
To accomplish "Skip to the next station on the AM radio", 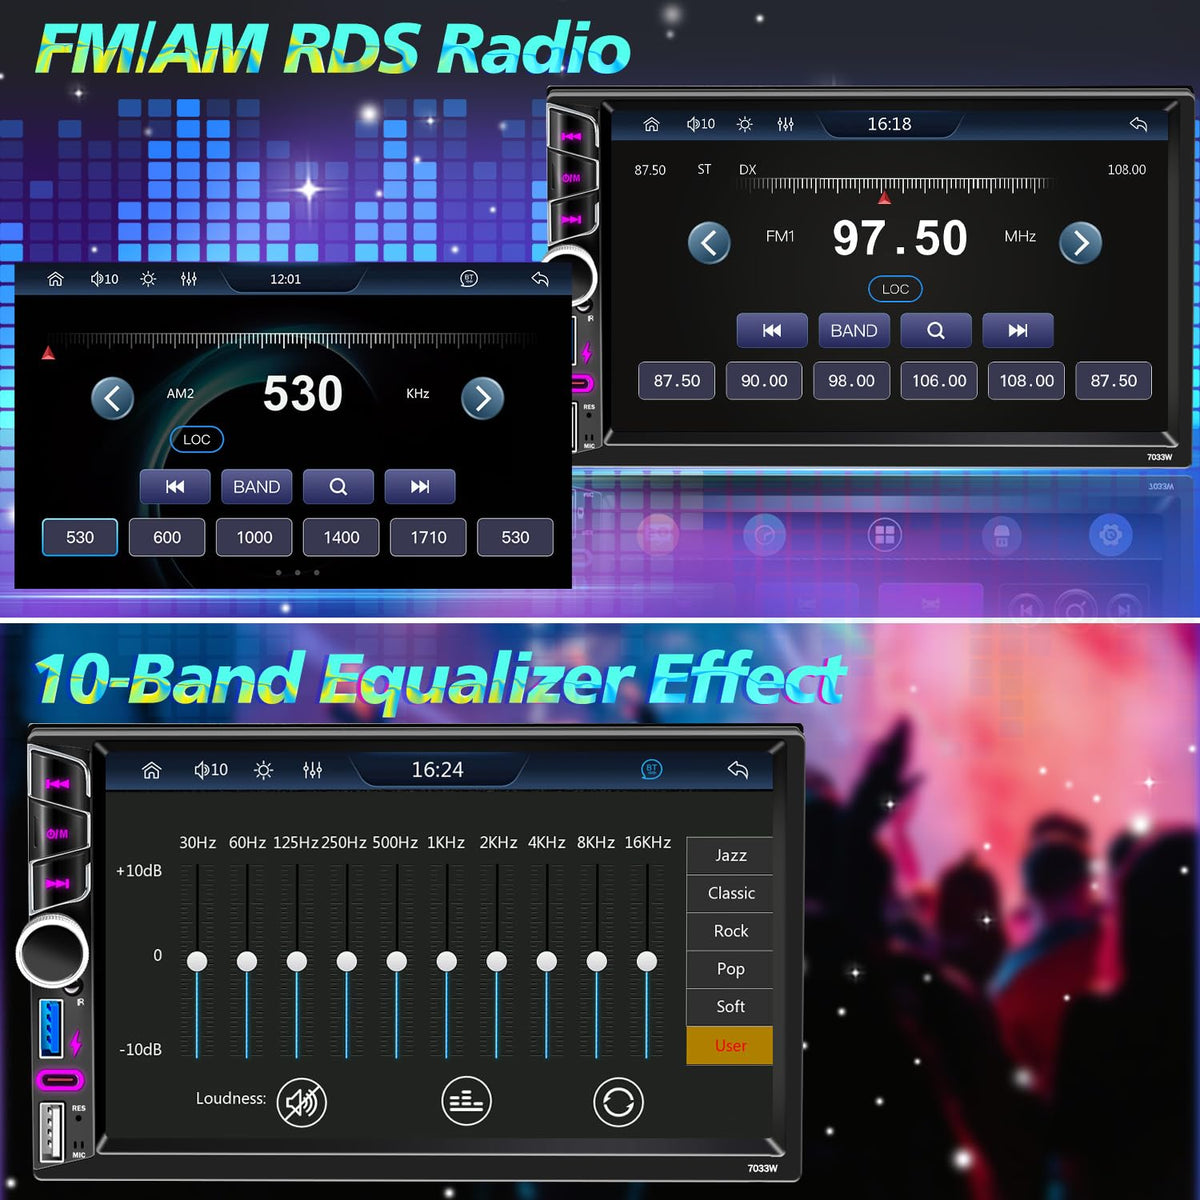I will point(420,486).
